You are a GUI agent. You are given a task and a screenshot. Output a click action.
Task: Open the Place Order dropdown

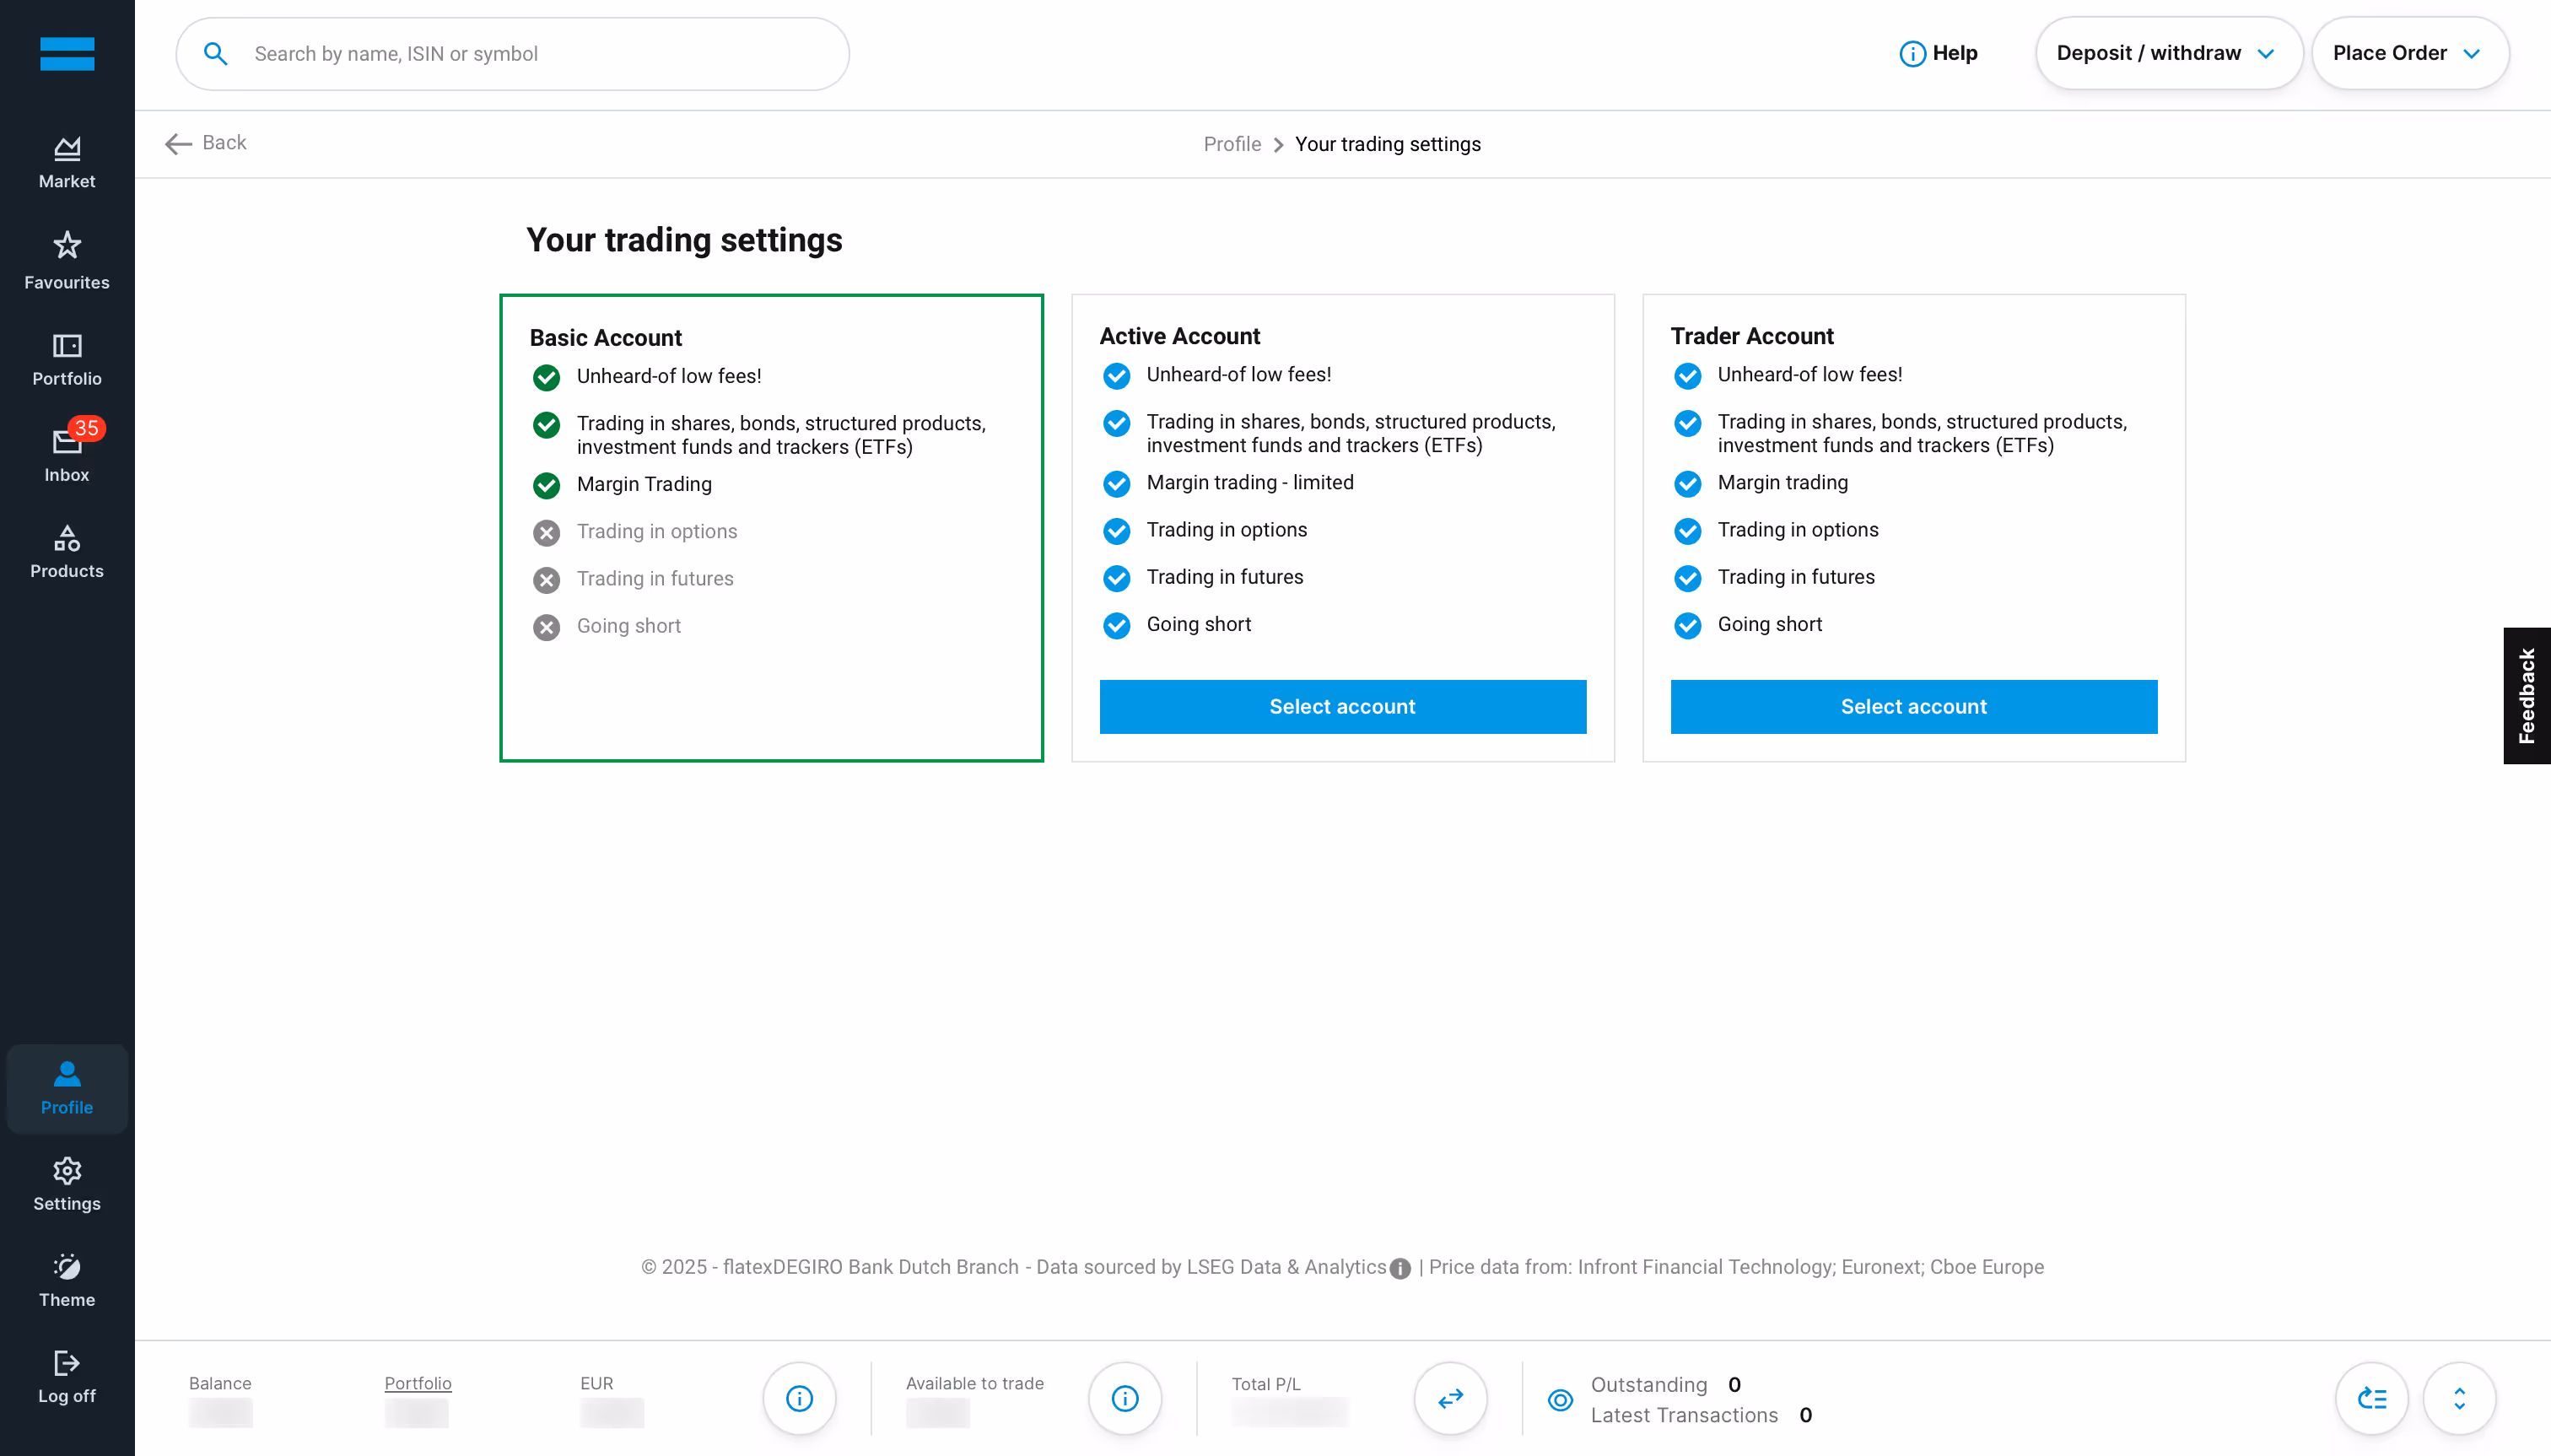tap(2408, 53)
